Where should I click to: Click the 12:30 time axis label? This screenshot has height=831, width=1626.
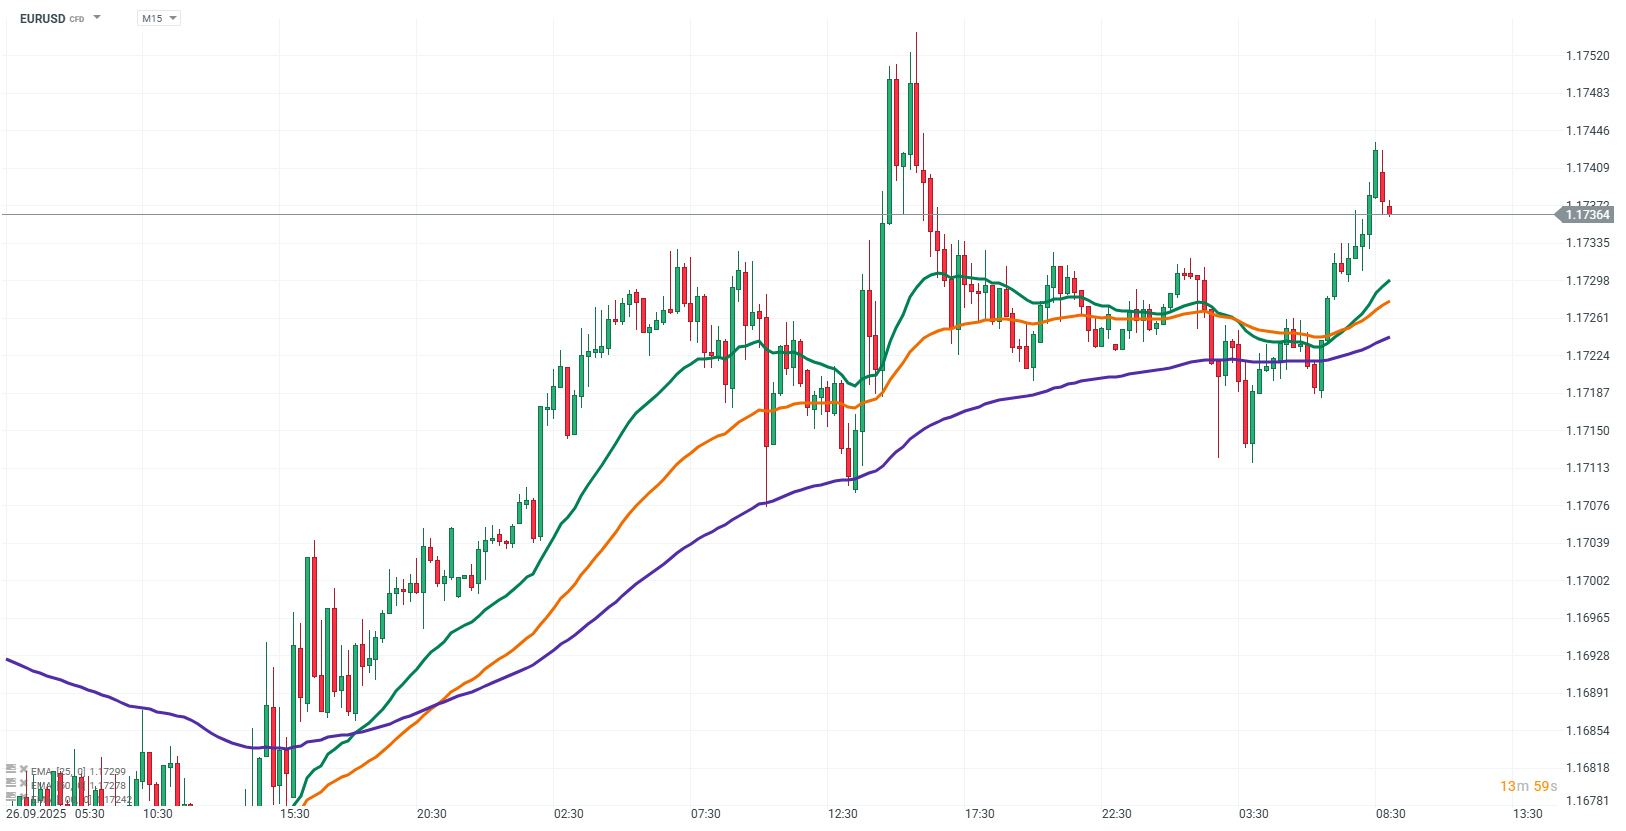pos(842,814)
